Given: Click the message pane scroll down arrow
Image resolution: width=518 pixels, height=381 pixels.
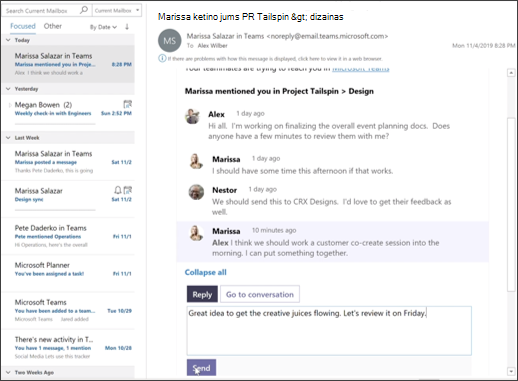Looking at the screenshot, I should click(x=511, y=371).
